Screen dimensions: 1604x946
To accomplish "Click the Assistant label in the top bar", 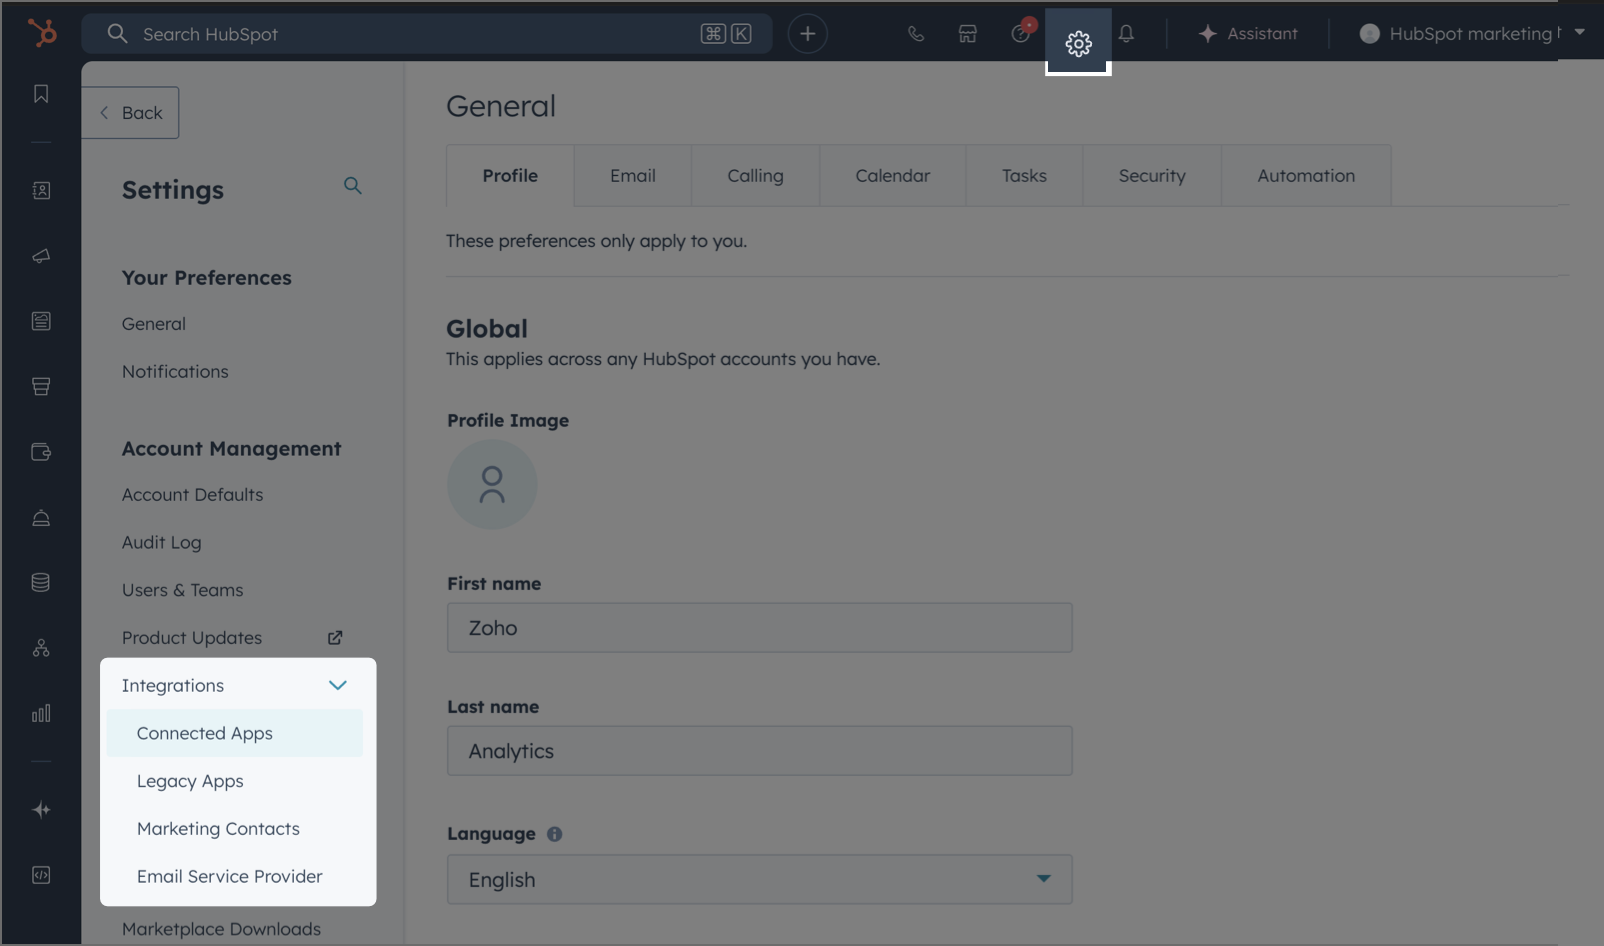I will (x=1263, y=34).
